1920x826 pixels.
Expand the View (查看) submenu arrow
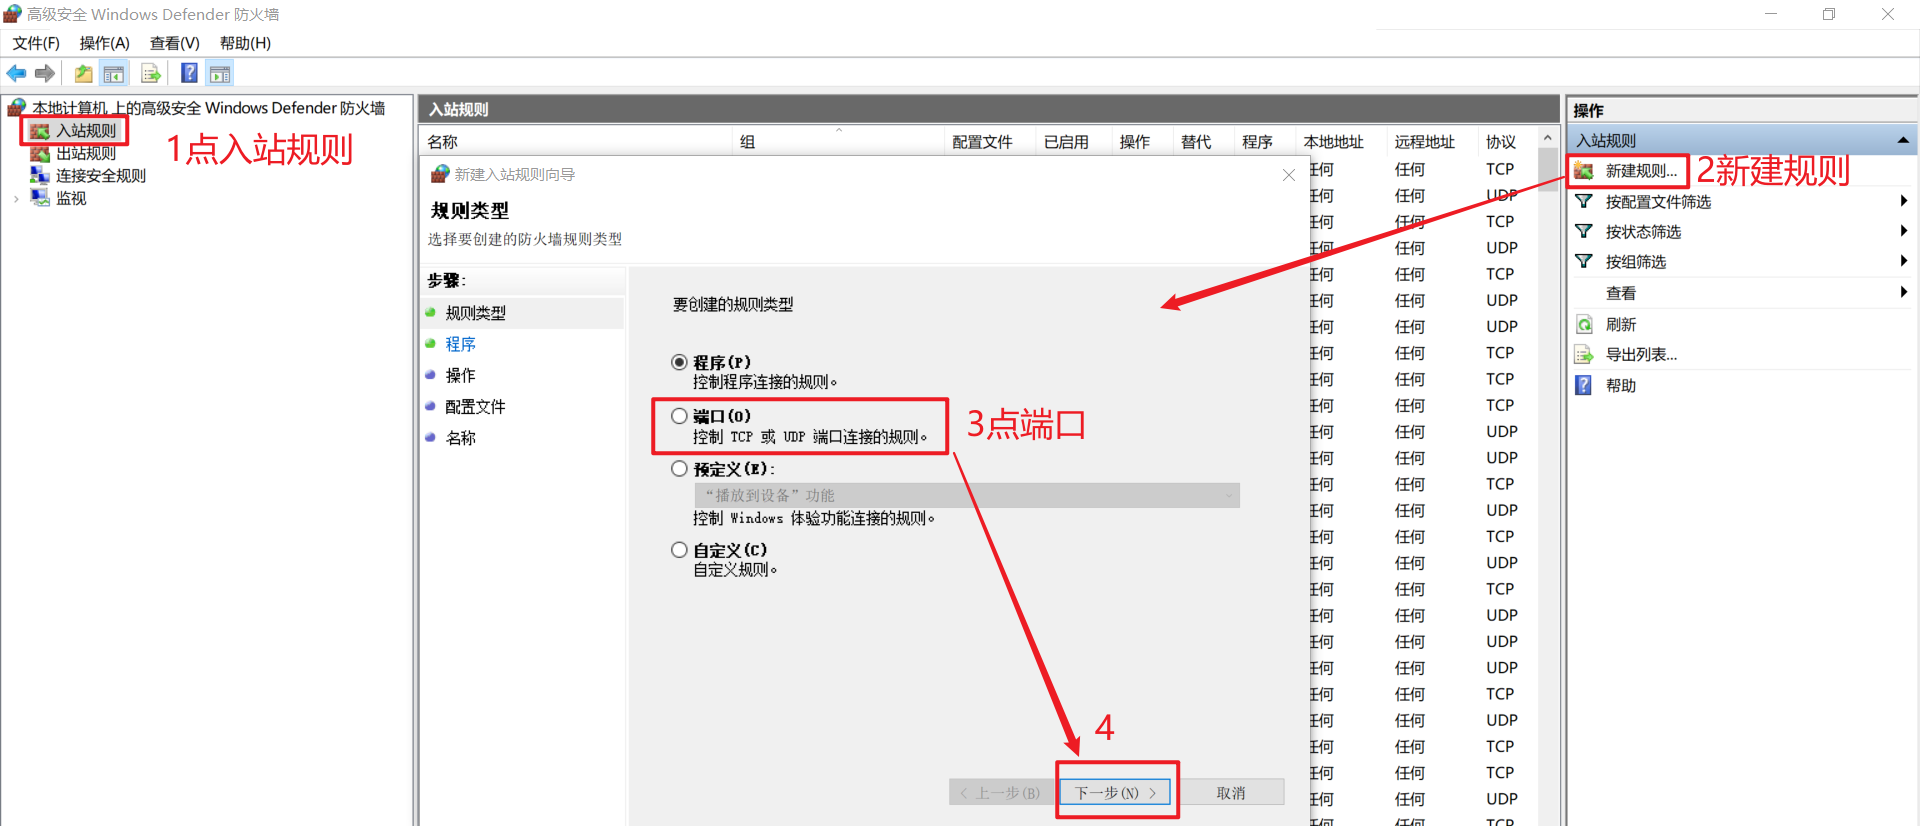[x=1903, y=292]
